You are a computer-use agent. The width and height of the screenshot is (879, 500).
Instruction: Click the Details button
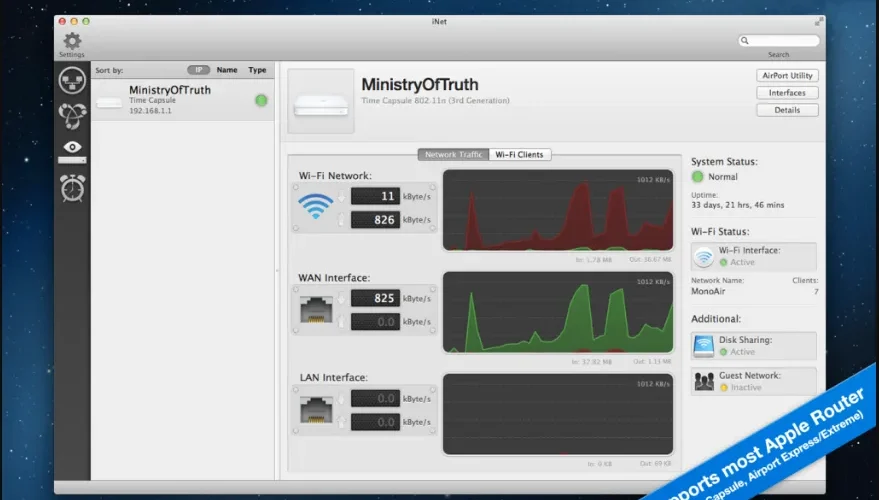[787, 110]
